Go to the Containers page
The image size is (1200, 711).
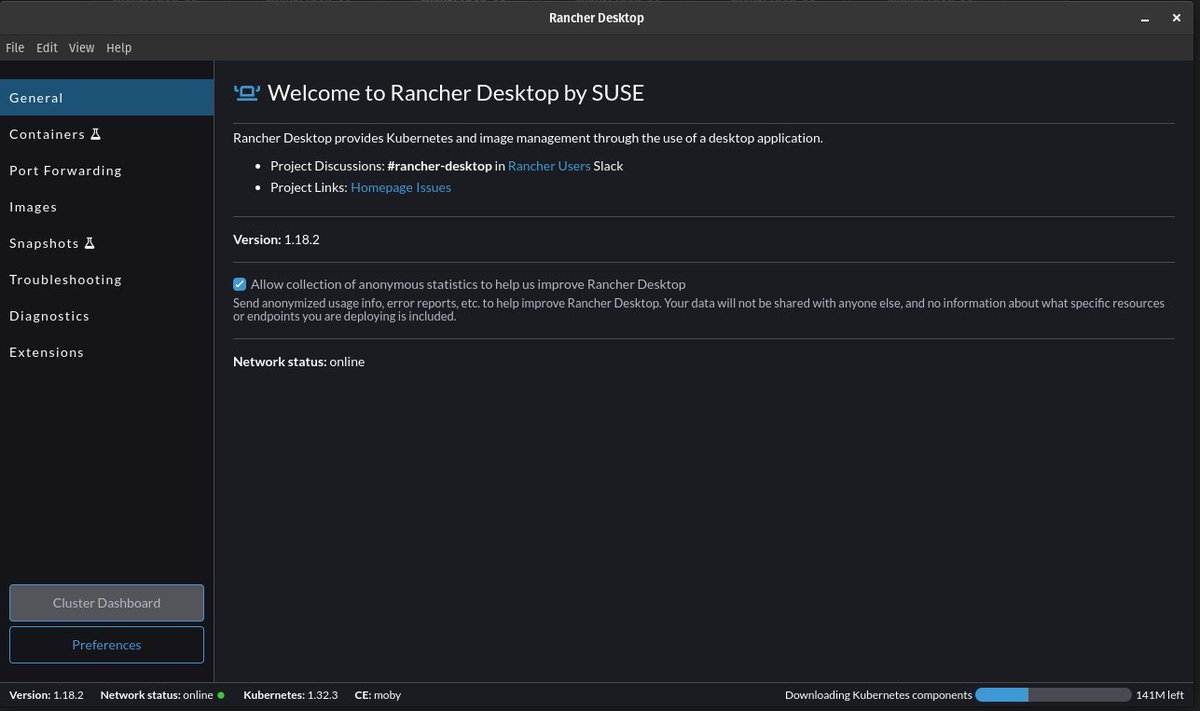coord(106,134)
